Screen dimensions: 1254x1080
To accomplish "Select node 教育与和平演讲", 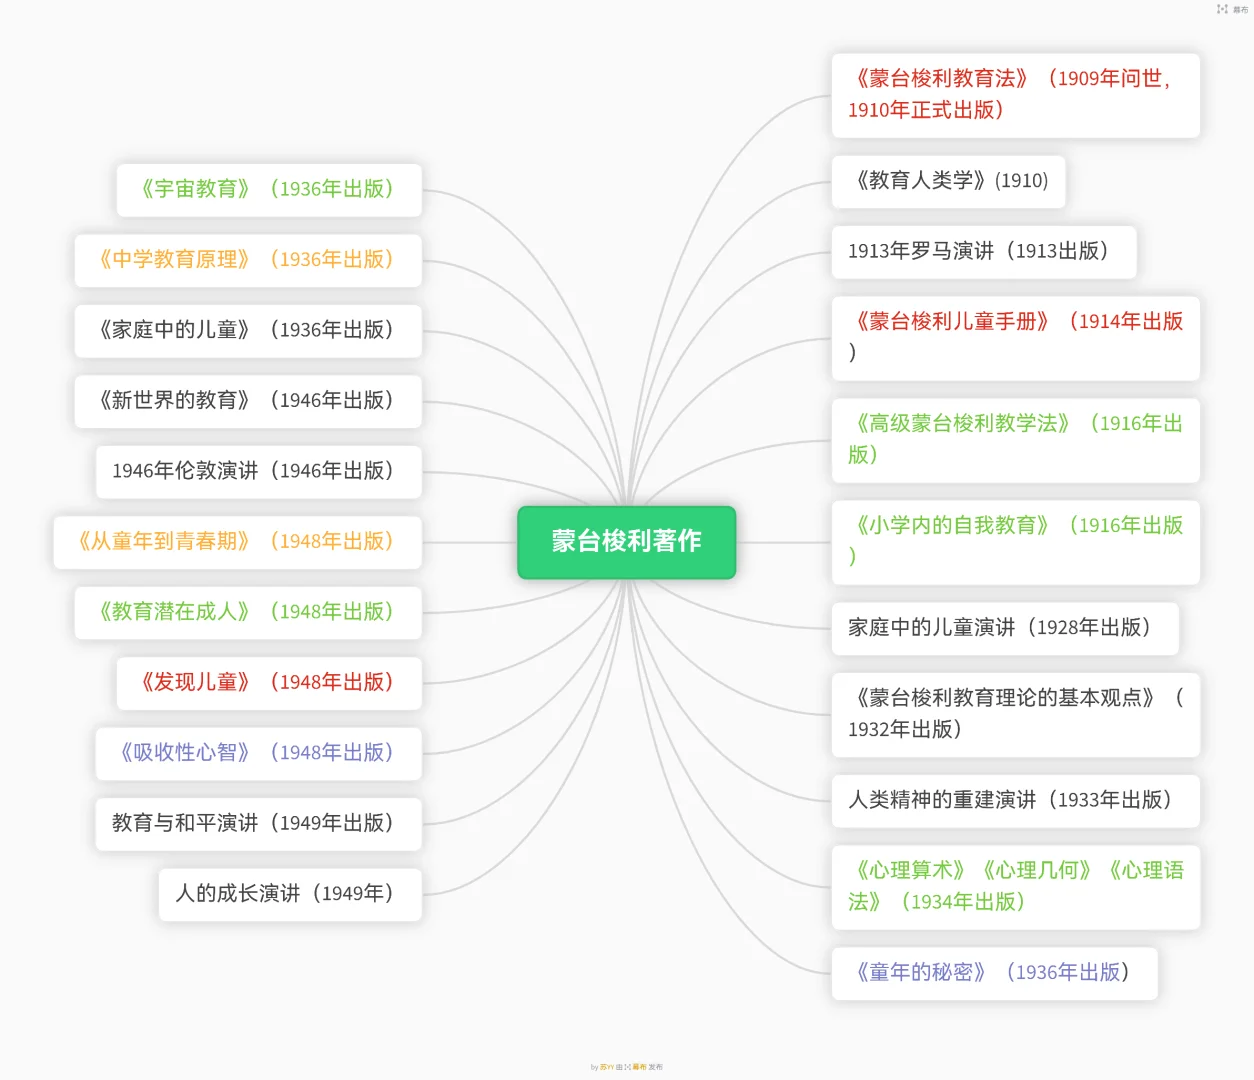I will point(259,824).
